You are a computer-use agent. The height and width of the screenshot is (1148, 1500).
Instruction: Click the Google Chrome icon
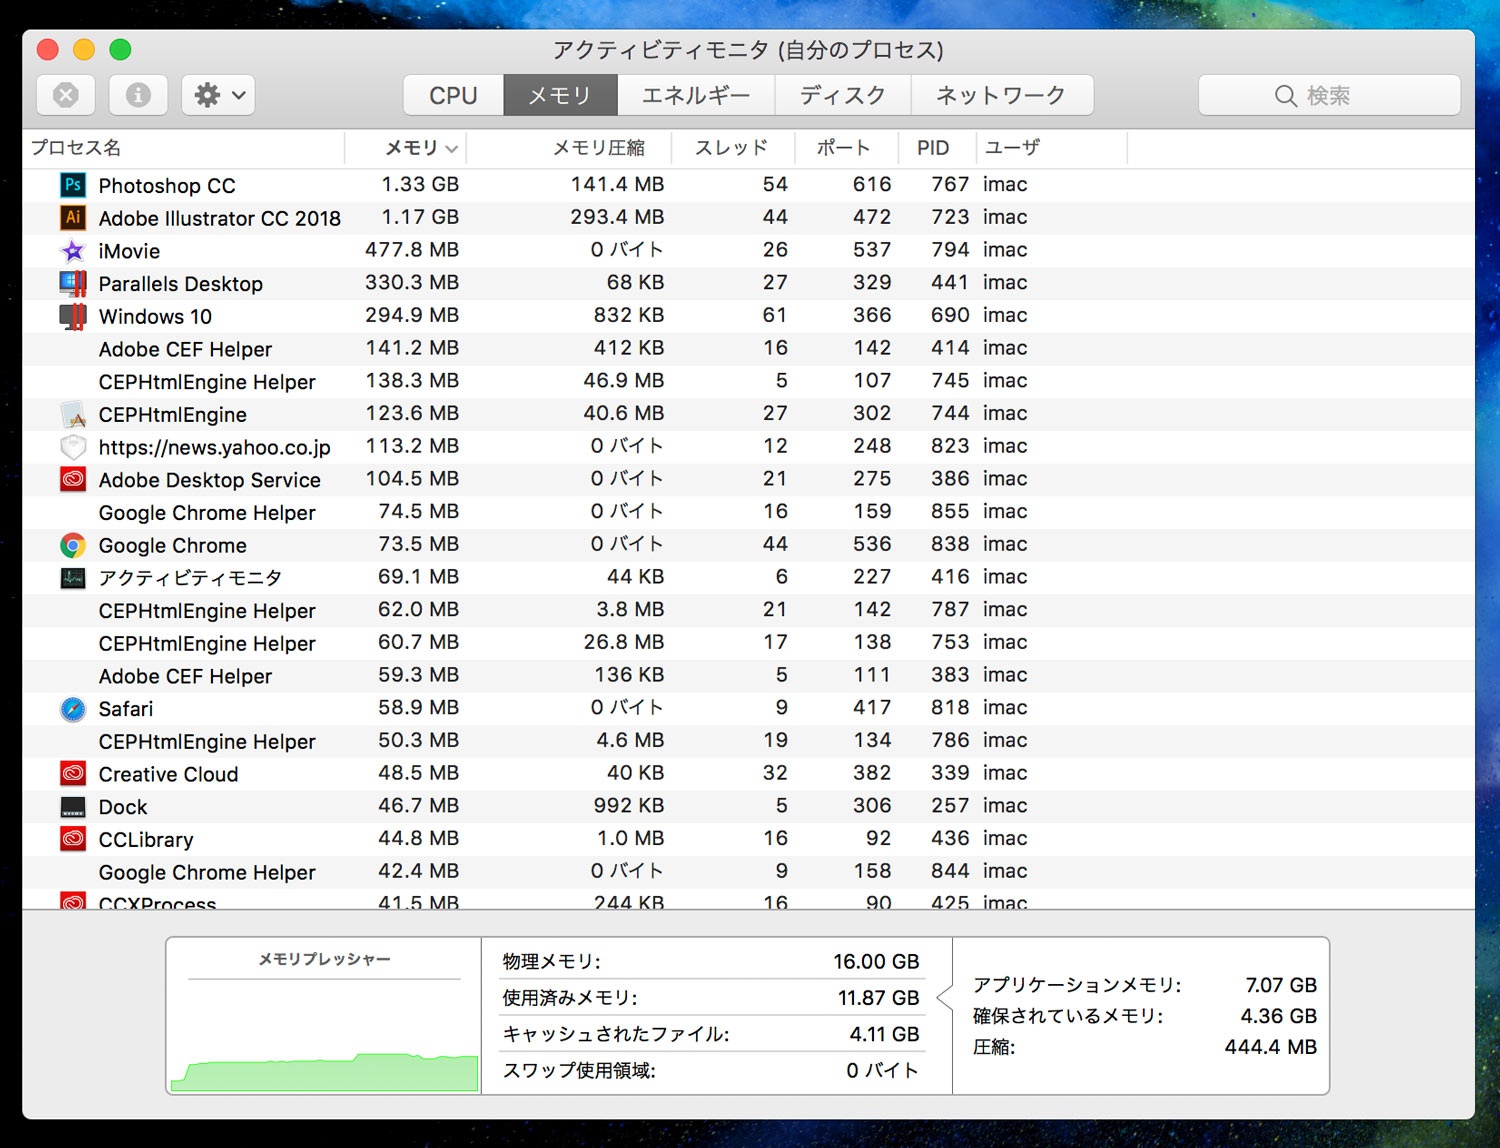[73, 545]
